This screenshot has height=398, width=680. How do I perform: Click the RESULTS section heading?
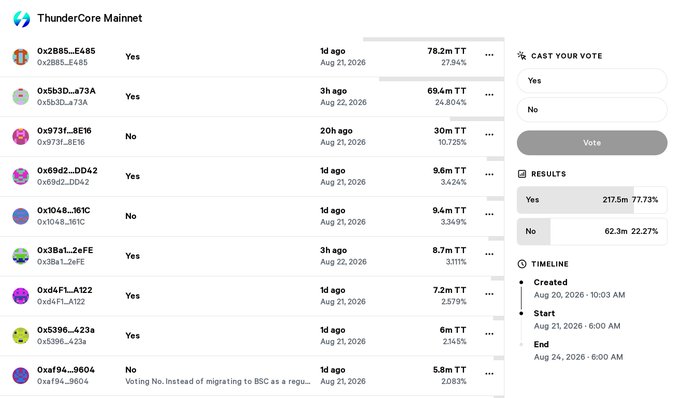(x=549, y=174)
